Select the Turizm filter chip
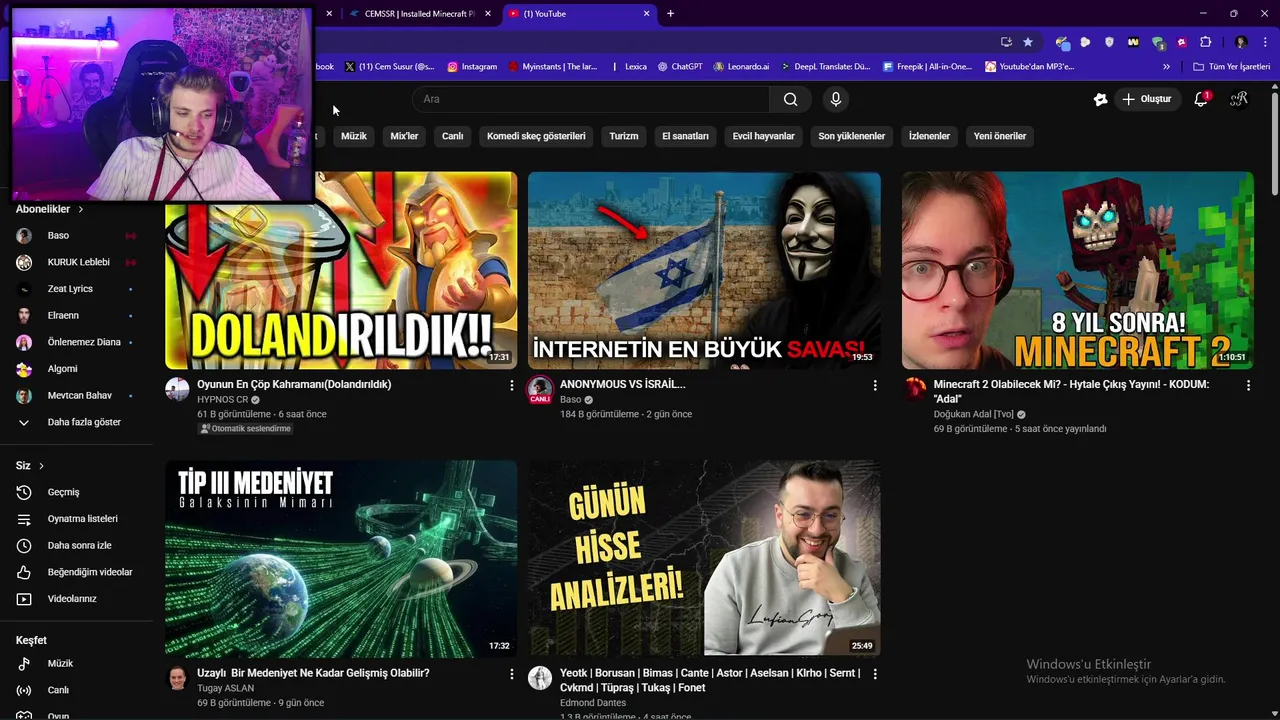This screenshot has height=720, width=1280. 624,136
